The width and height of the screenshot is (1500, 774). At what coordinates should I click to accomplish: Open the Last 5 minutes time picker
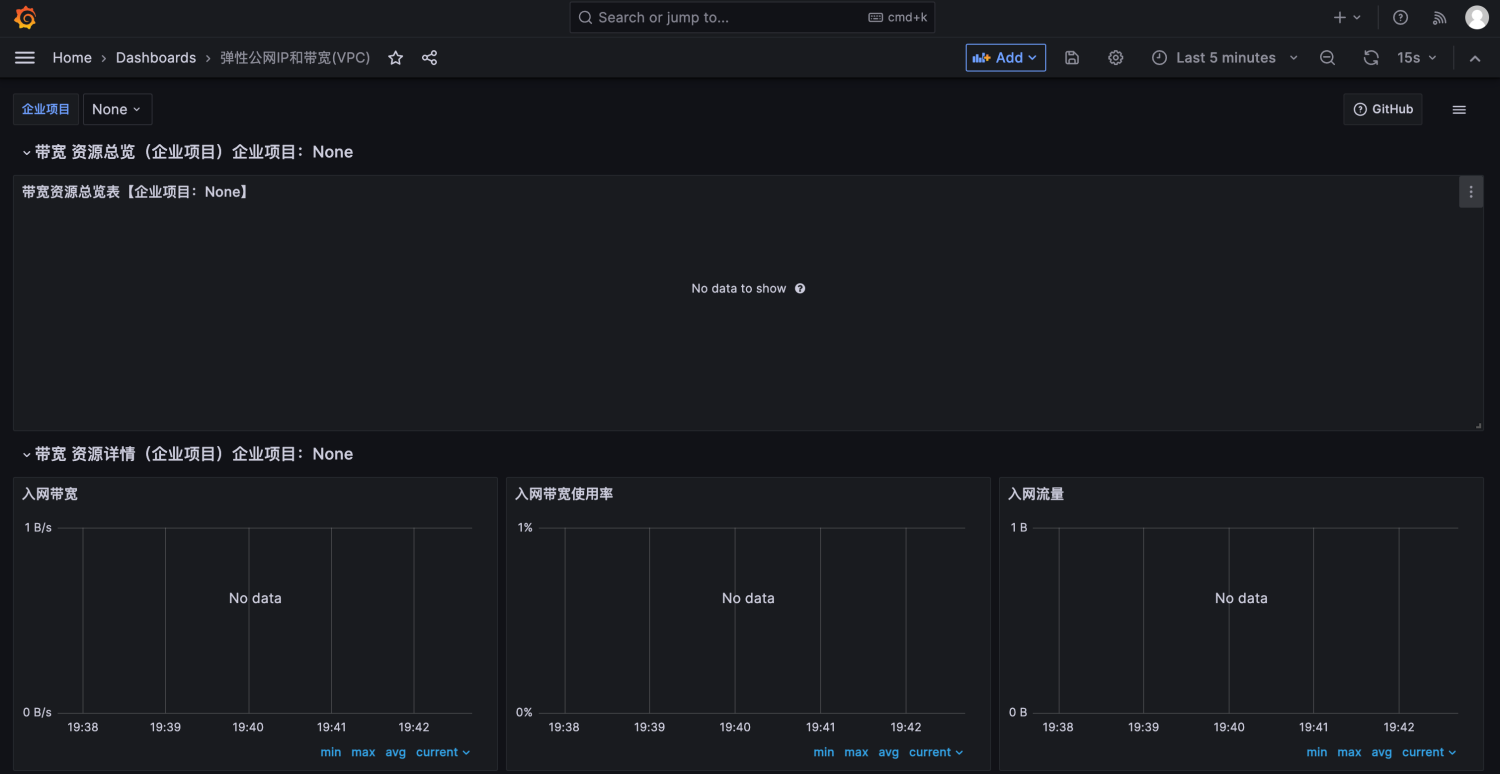pos(1225,58)
